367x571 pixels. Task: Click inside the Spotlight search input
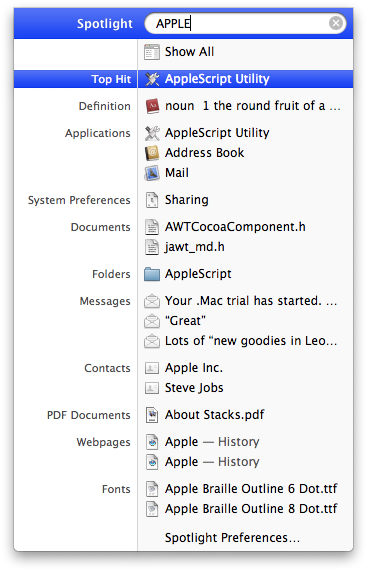pos(238,24)
